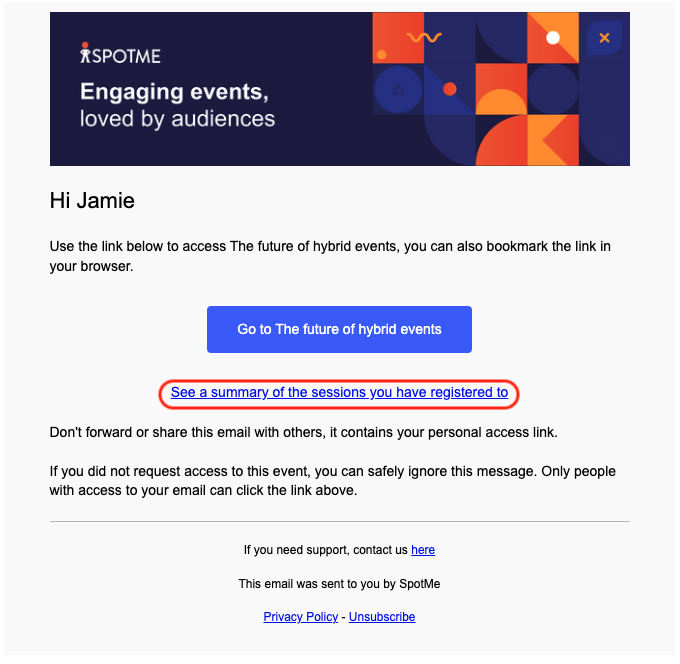Click the "Don't forward or share" warning text
Viewport: 680px width, 664px height.
pyautogui.click(x=304, y=432)
